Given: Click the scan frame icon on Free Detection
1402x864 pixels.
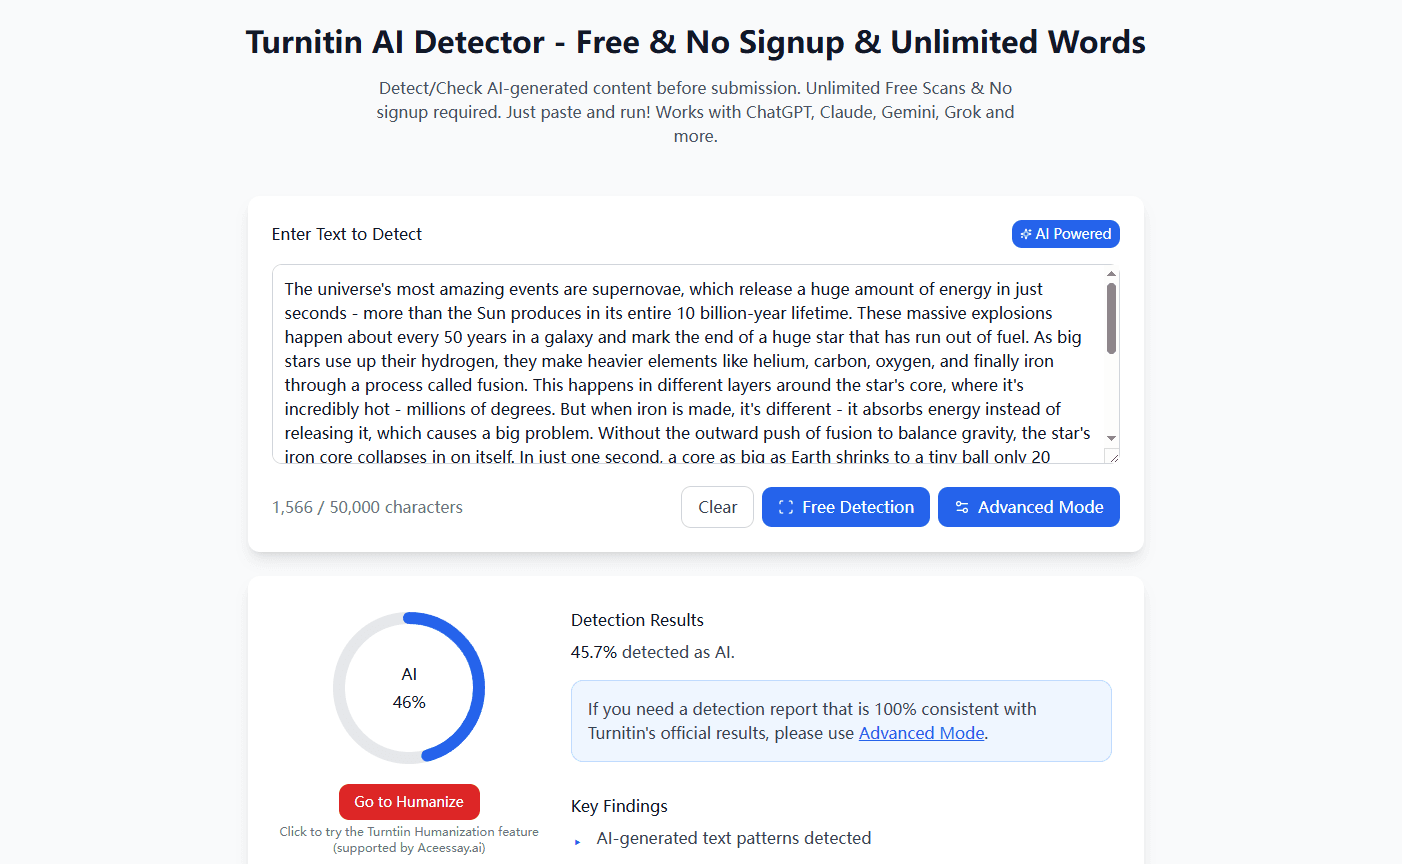Looking at the screenshot, I should click(786, 507).
